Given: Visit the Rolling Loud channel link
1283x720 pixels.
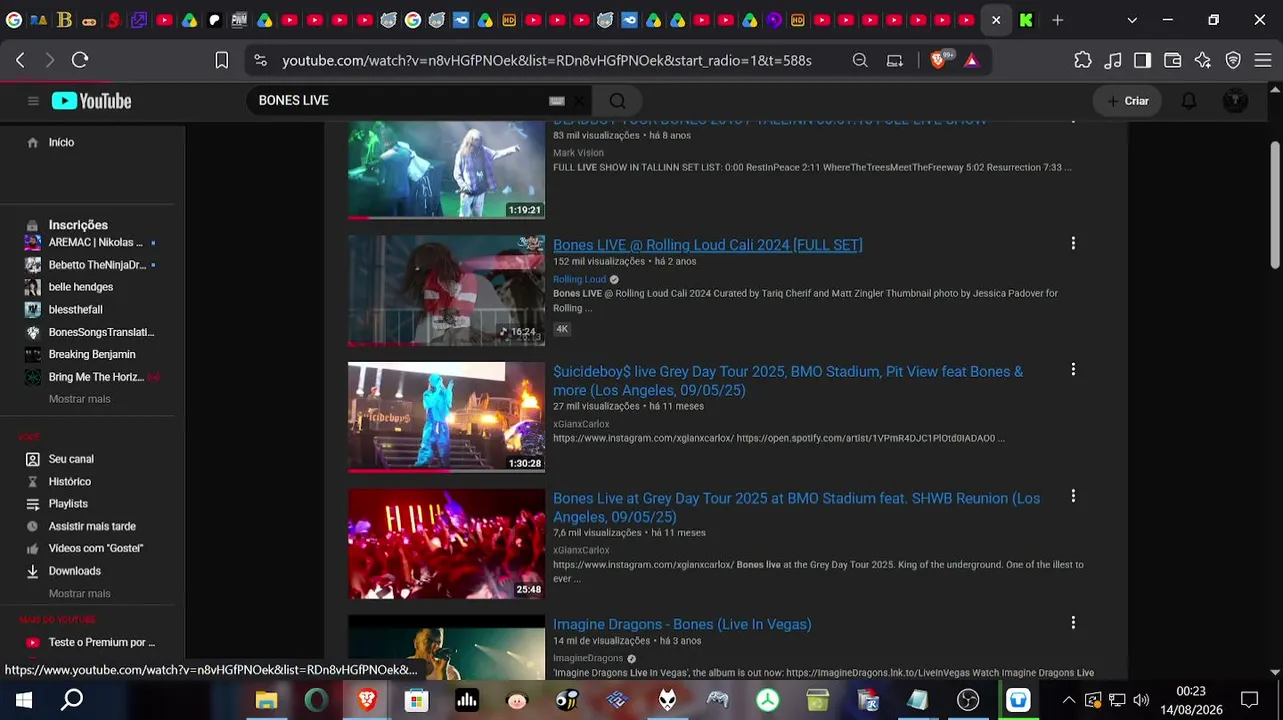Looking at the screenshot, I should [579, 280].
